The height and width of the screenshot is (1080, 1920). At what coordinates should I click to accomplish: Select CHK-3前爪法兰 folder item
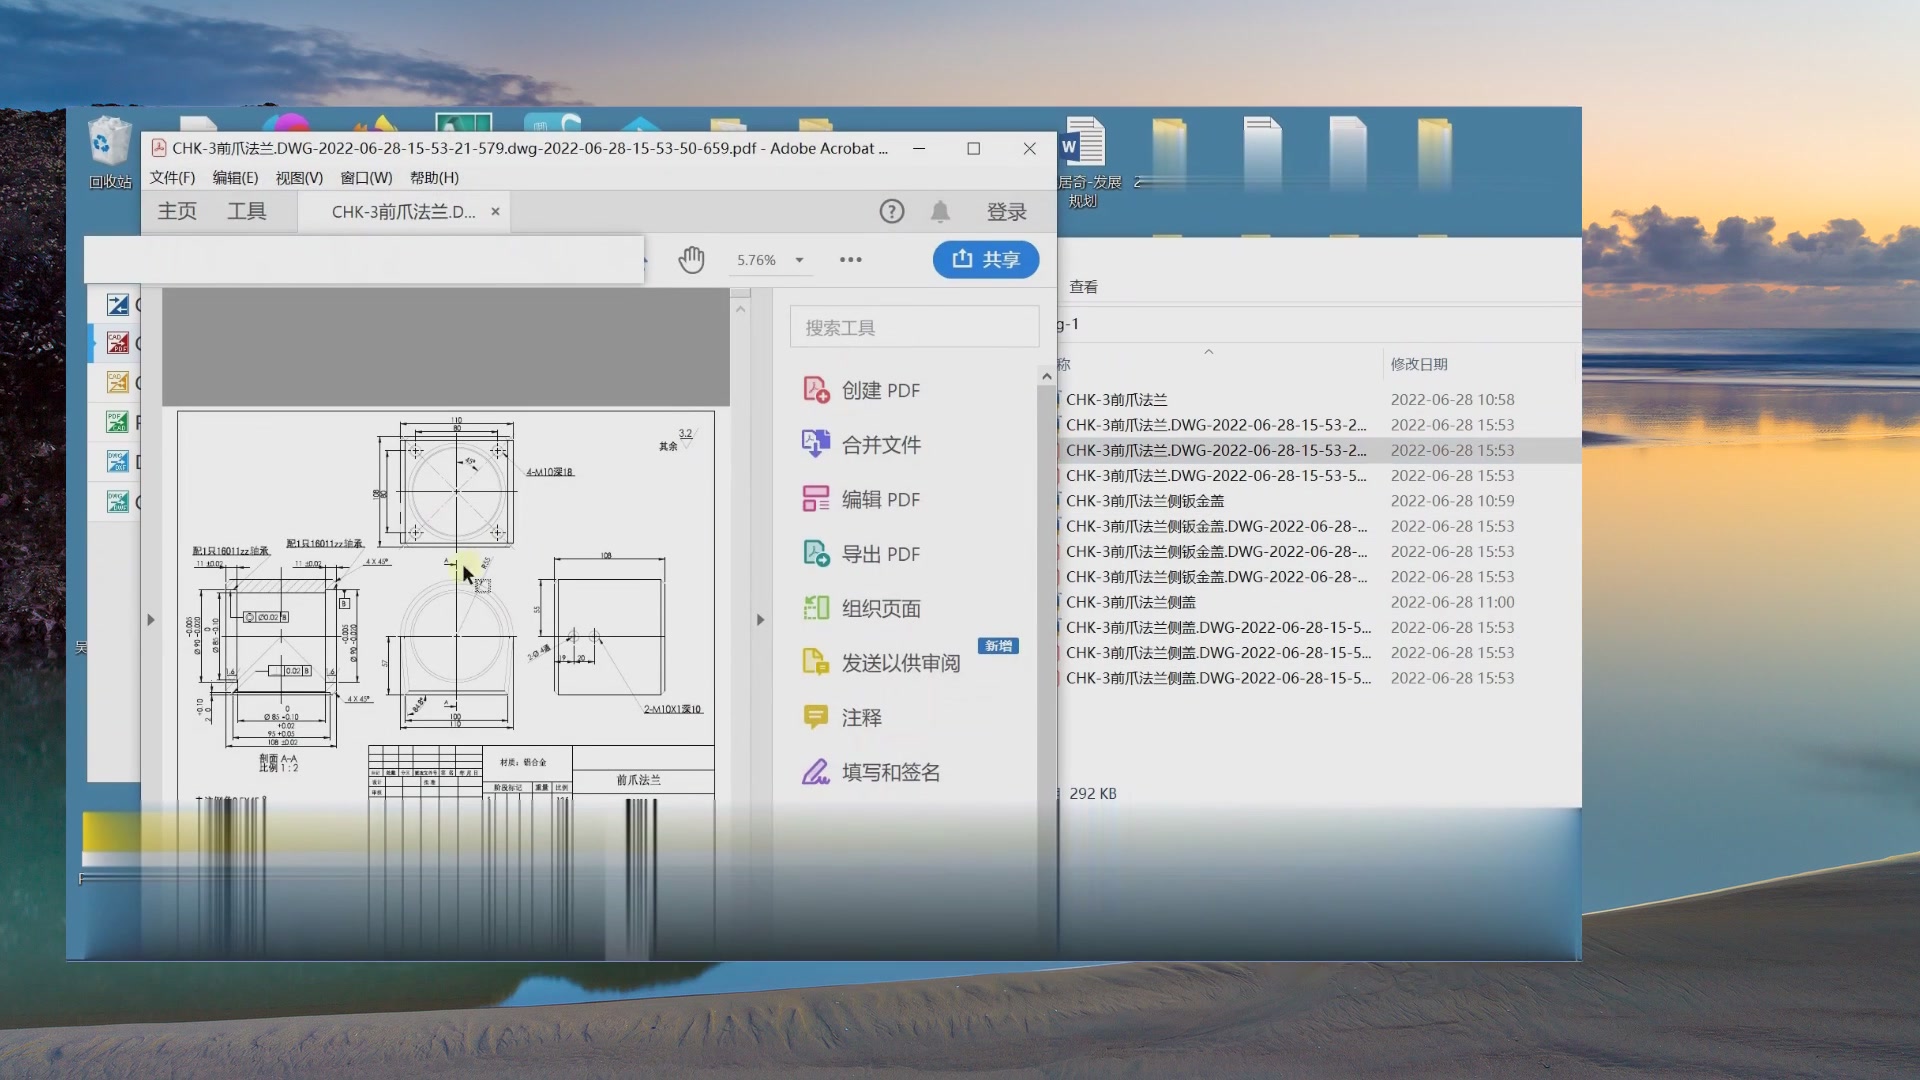point(1116,398)
